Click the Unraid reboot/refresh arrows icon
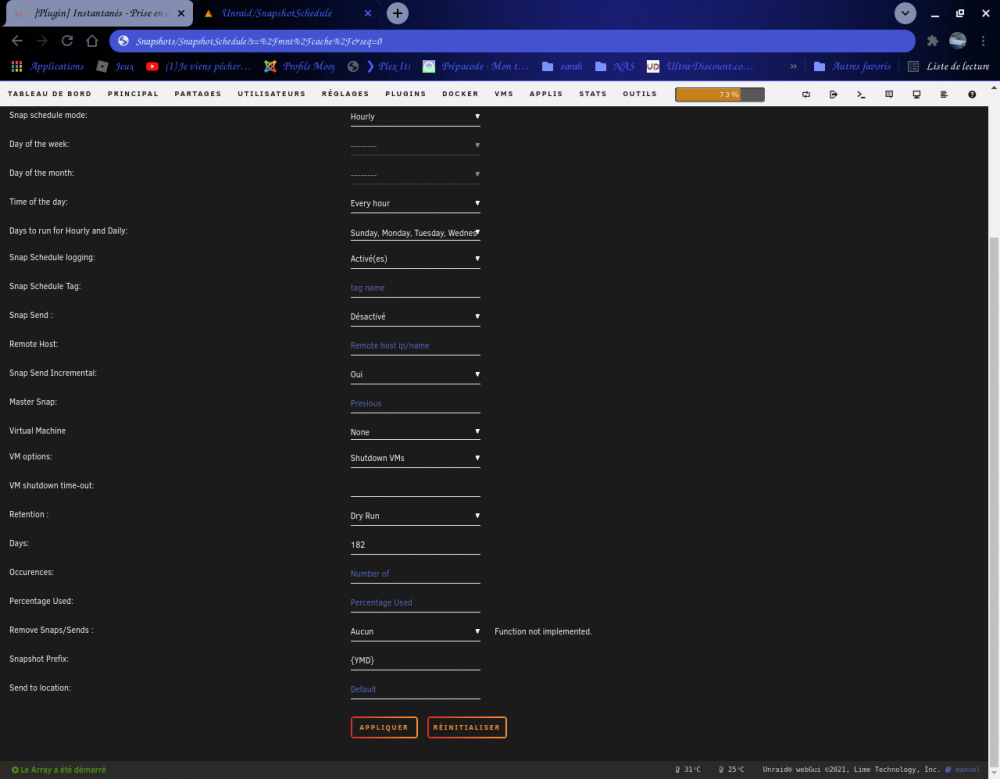1000x779 pixels. pyautogui.click(x=806, y=94)
